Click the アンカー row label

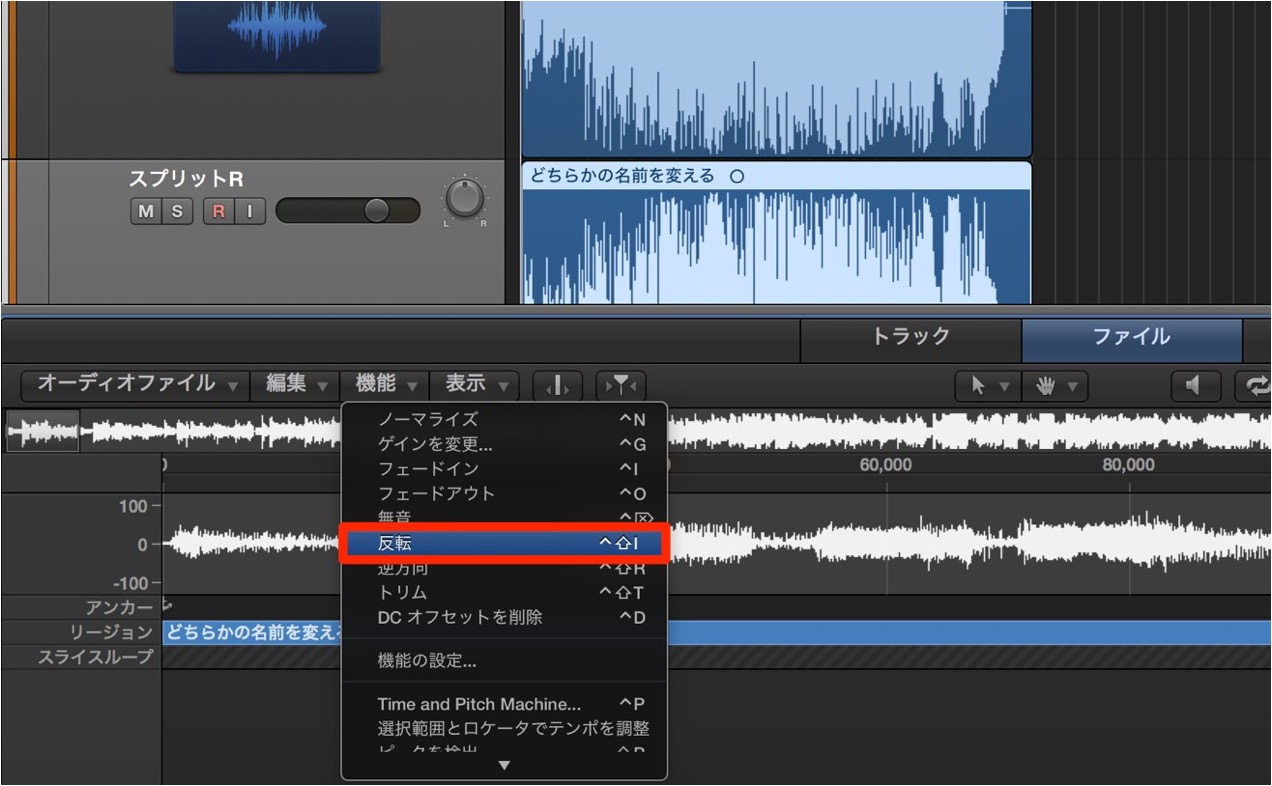(x=119, y=607)
